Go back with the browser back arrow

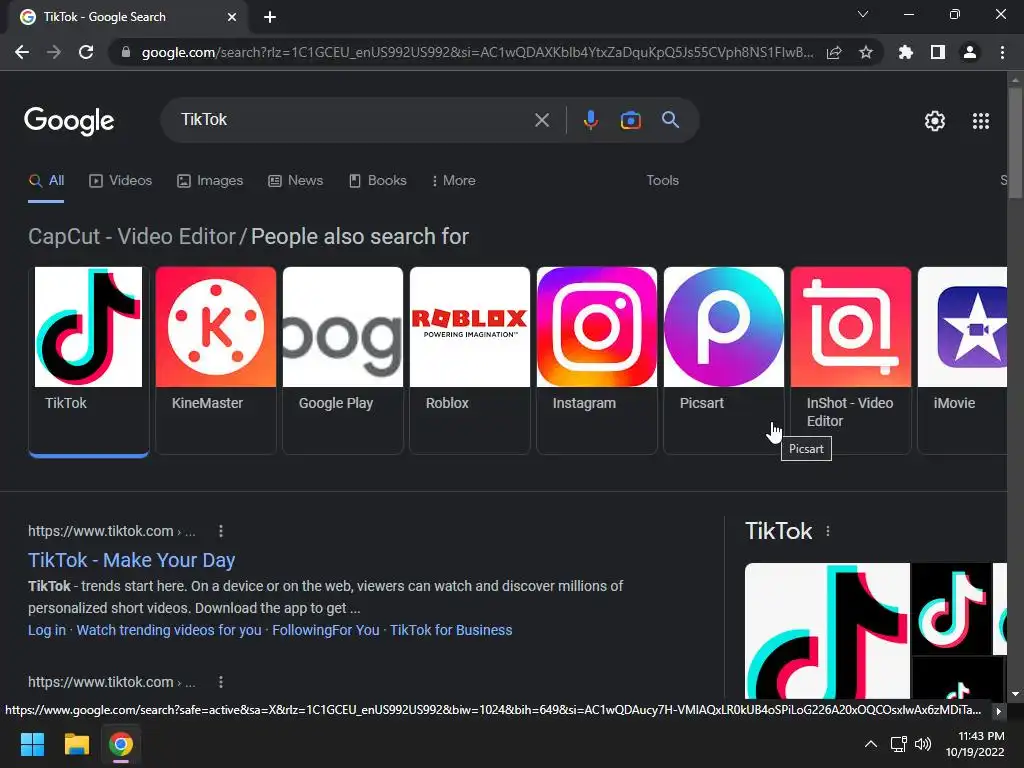(x=22, y=52)
